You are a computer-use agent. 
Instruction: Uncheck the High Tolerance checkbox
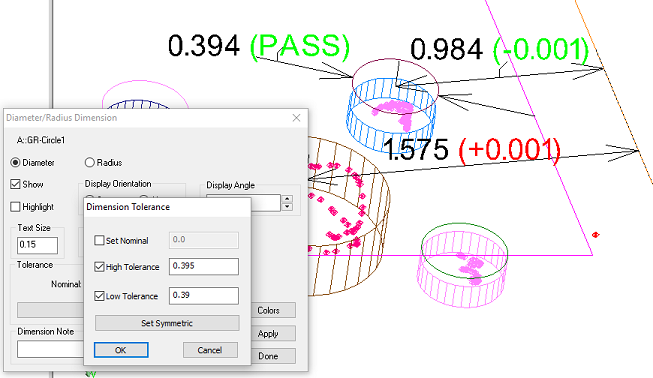(99, 266)
